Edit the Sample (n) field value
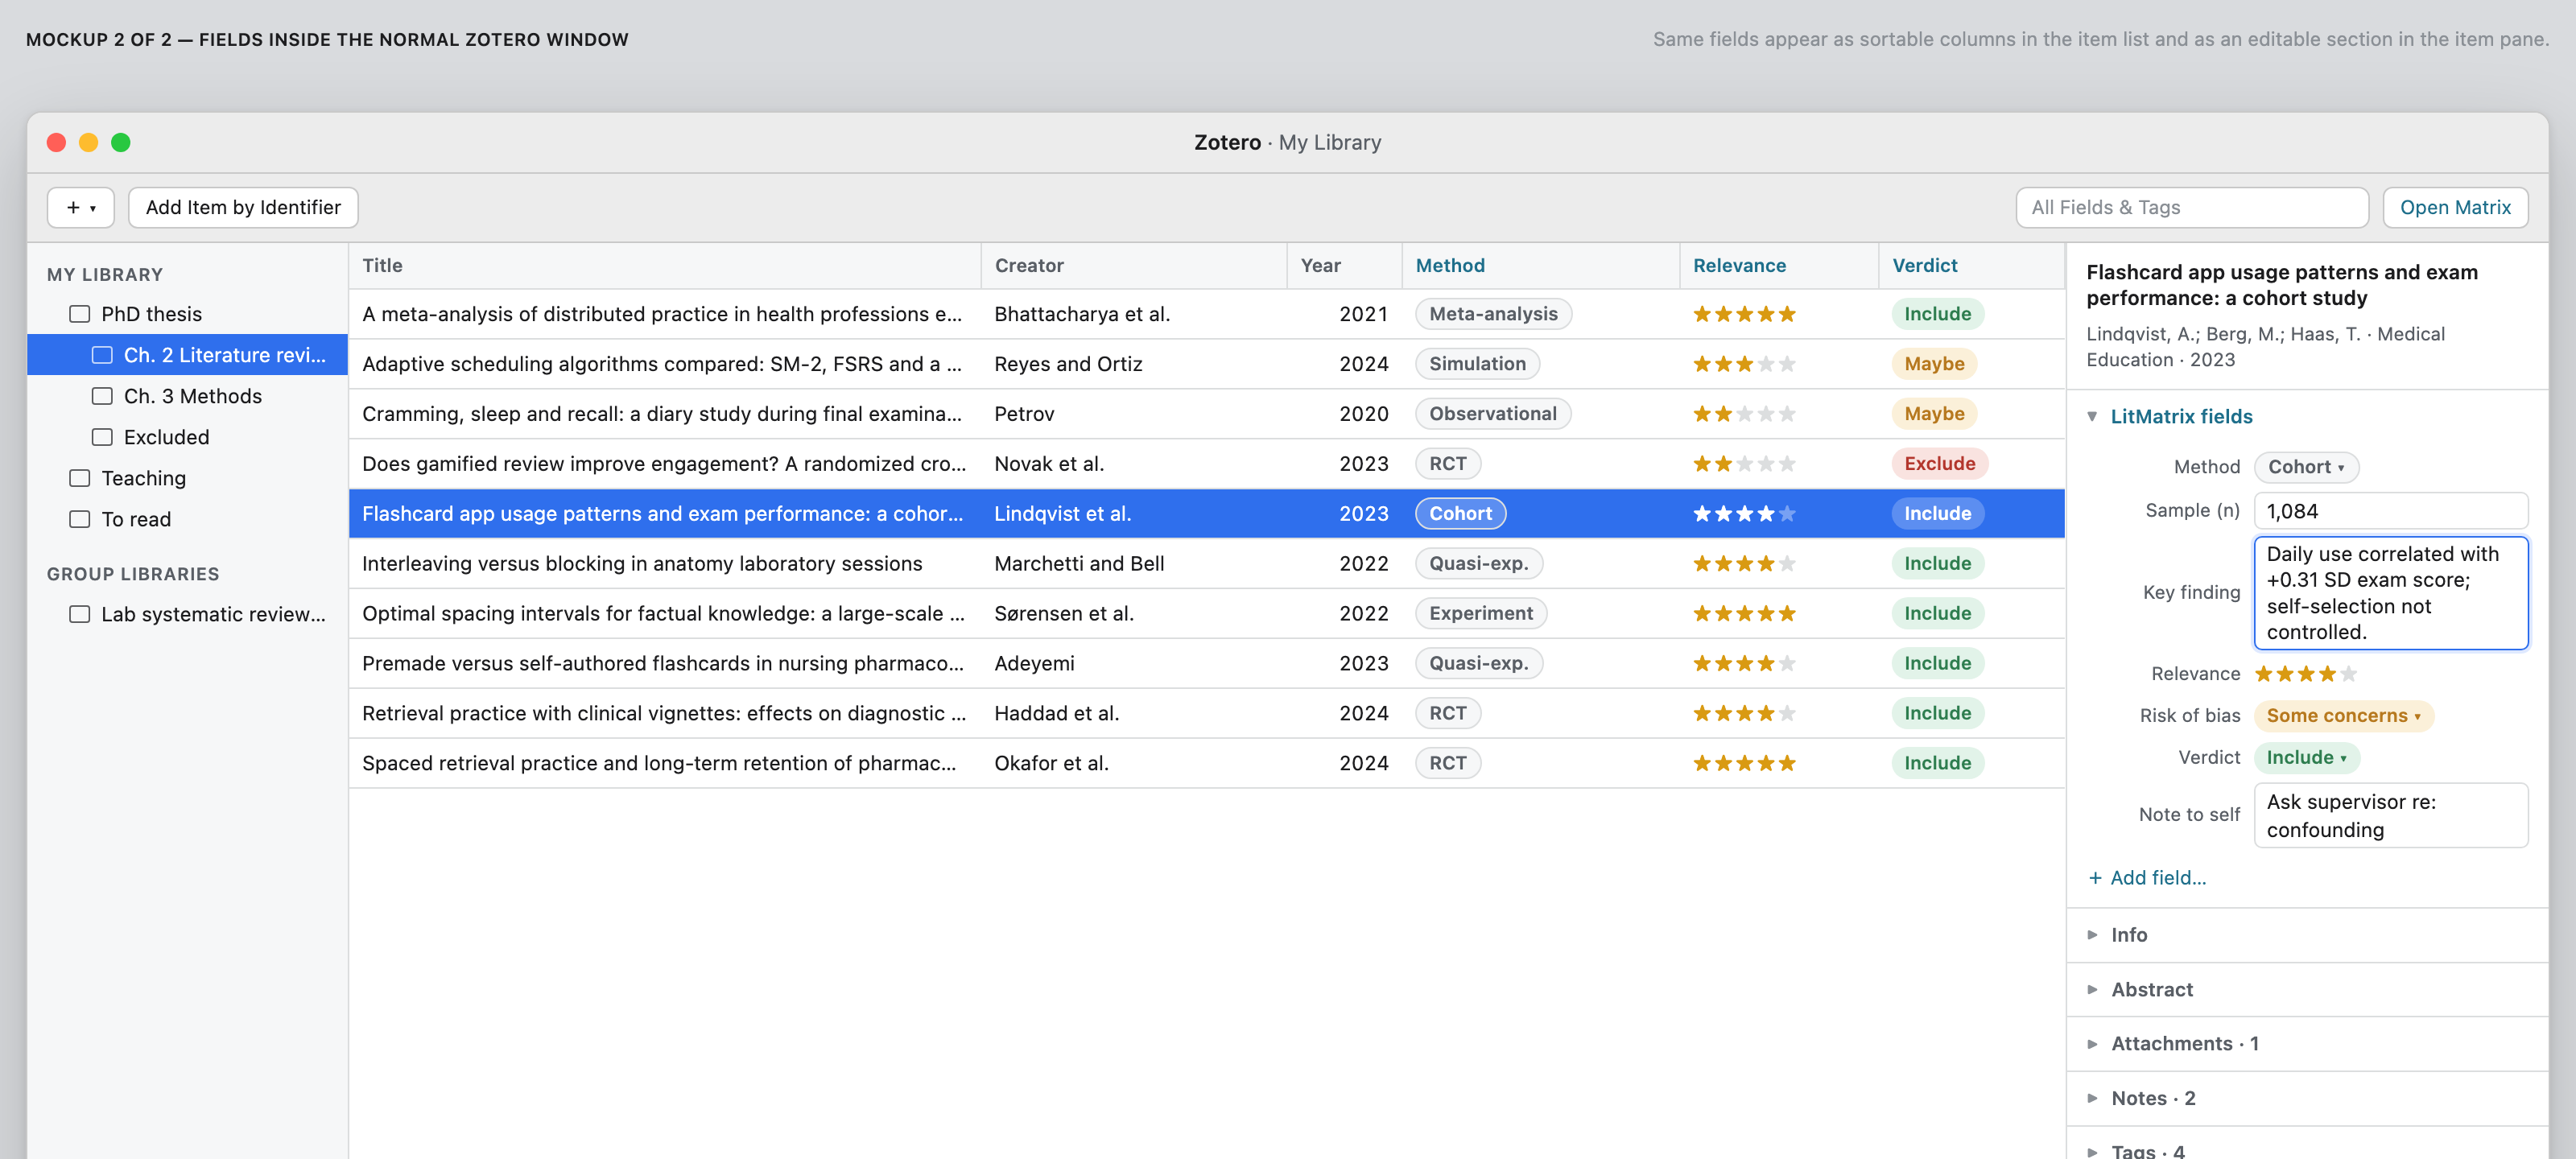The image size is (2576, 1159). 2390,511
